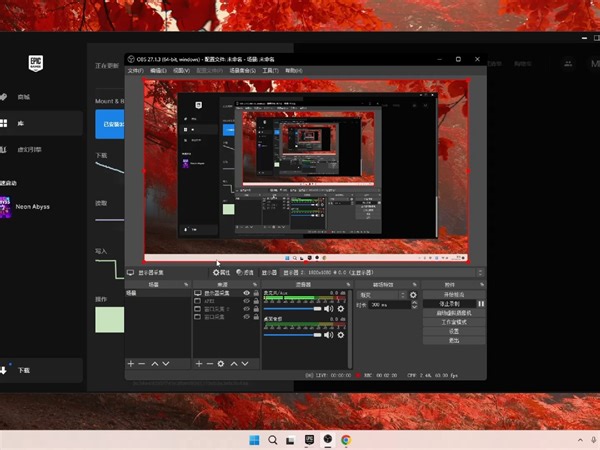Mute the 桌面音频 speaker icon

point(328,335)
